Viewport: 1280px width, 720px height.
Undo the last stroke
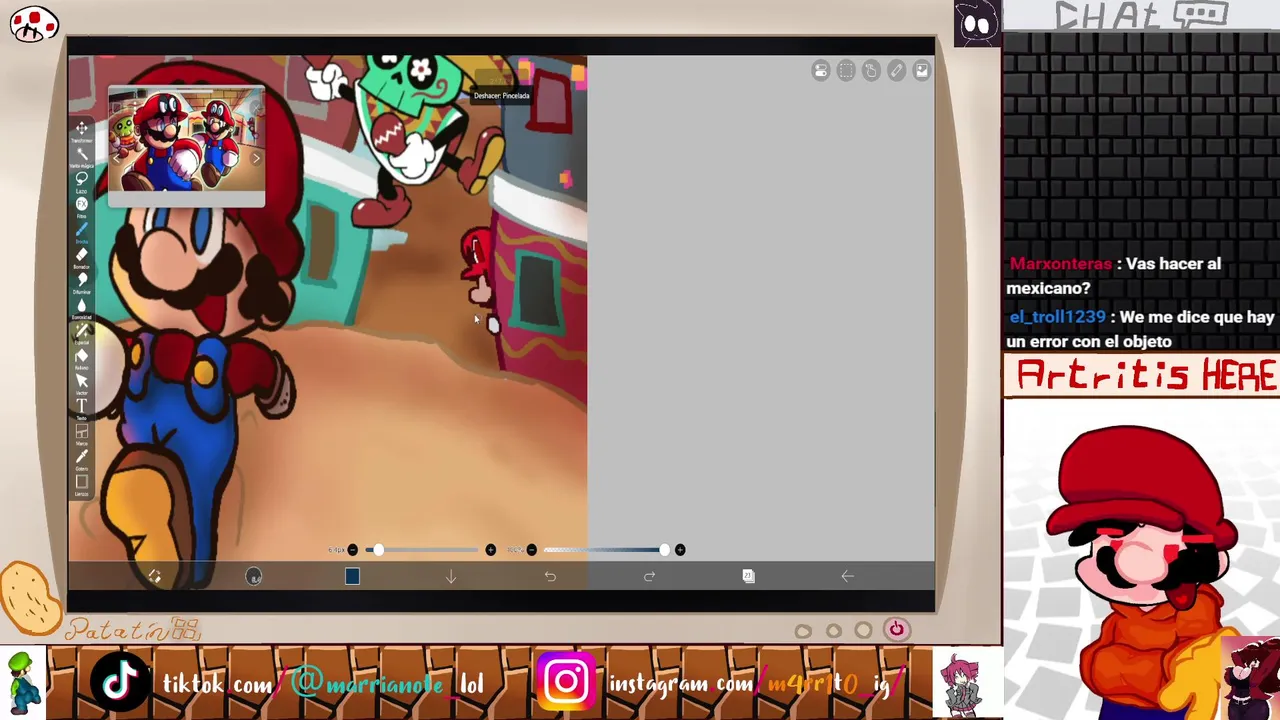(x=550, y=576)
